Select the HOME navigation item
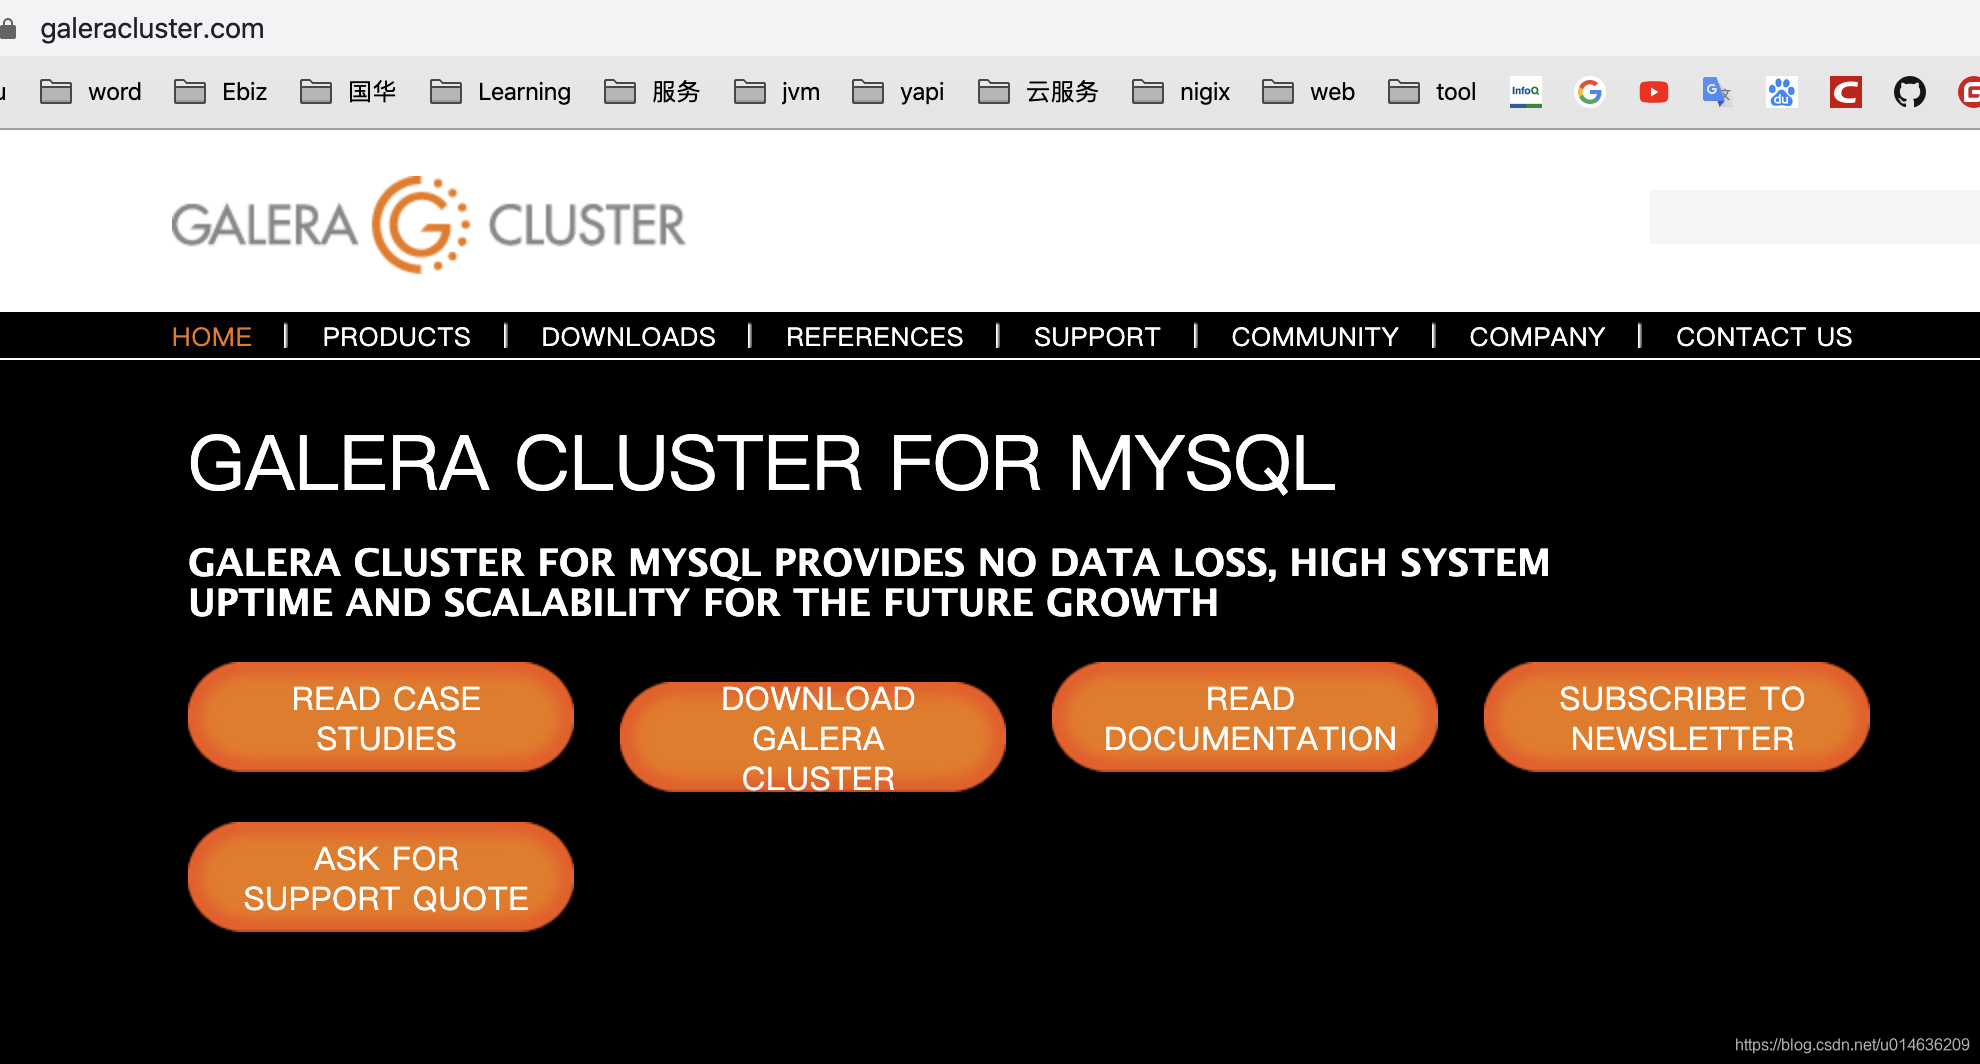 pos(212,337)
